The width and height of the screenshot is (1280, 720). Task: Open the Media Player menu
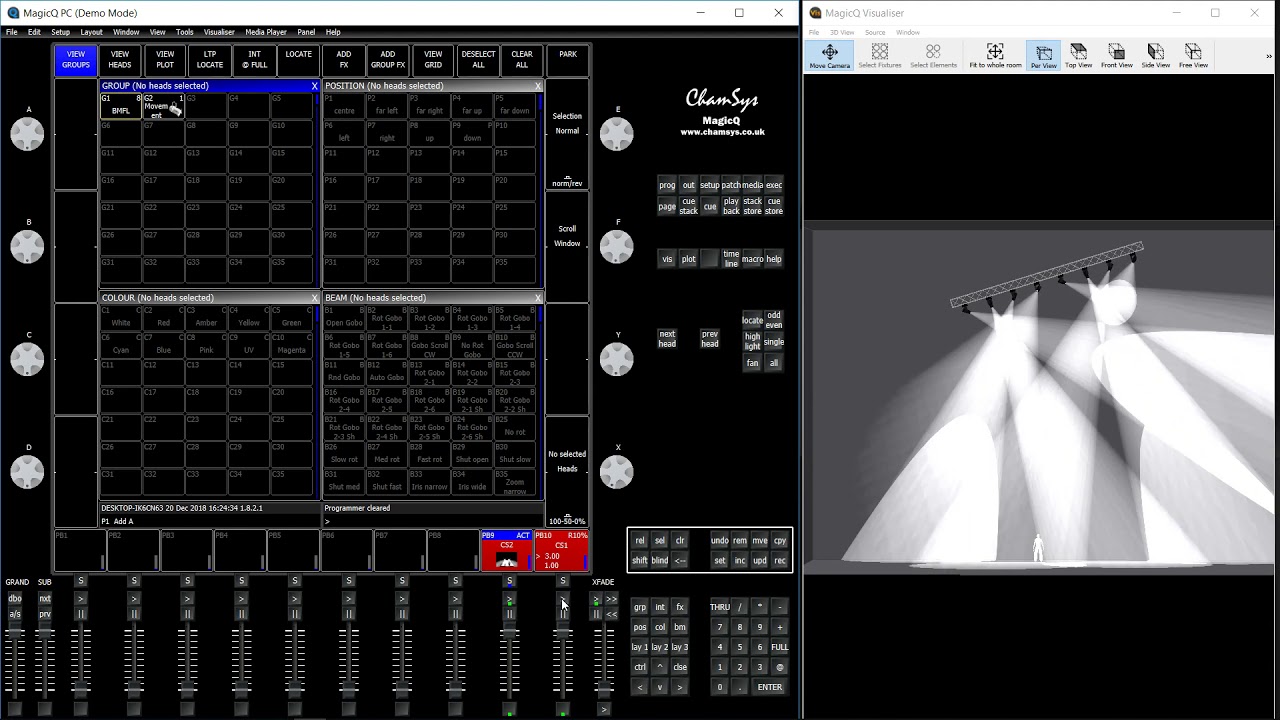click(x=266, y=32)
